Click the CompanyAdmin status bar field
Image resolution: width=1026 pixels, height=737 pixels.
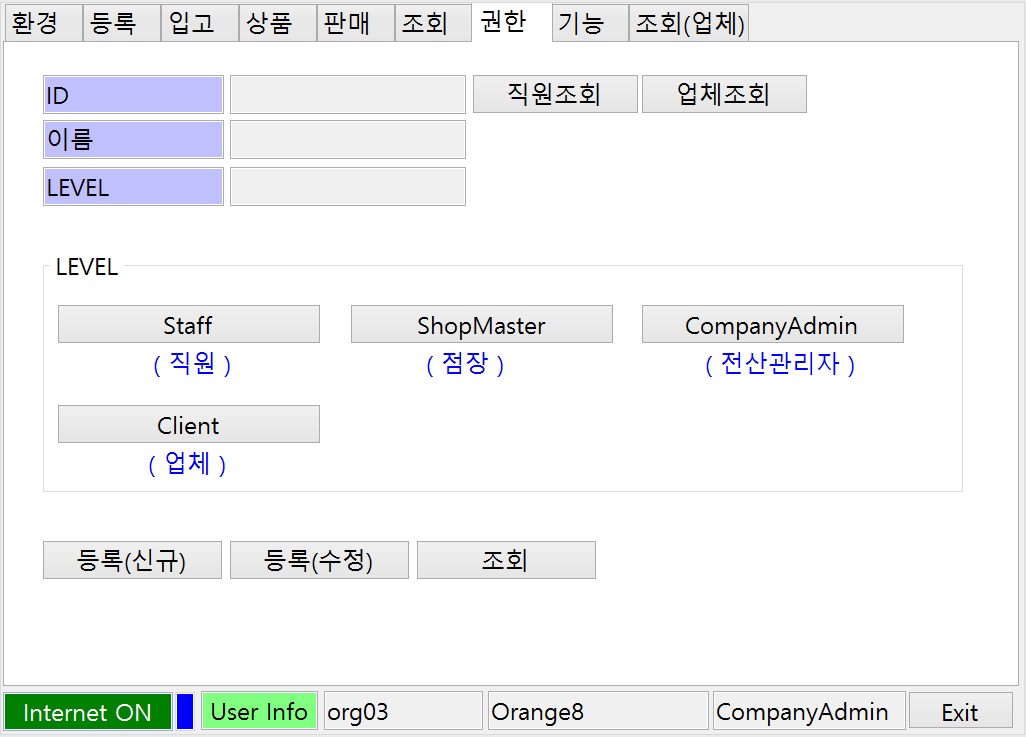tap(809, 711)
